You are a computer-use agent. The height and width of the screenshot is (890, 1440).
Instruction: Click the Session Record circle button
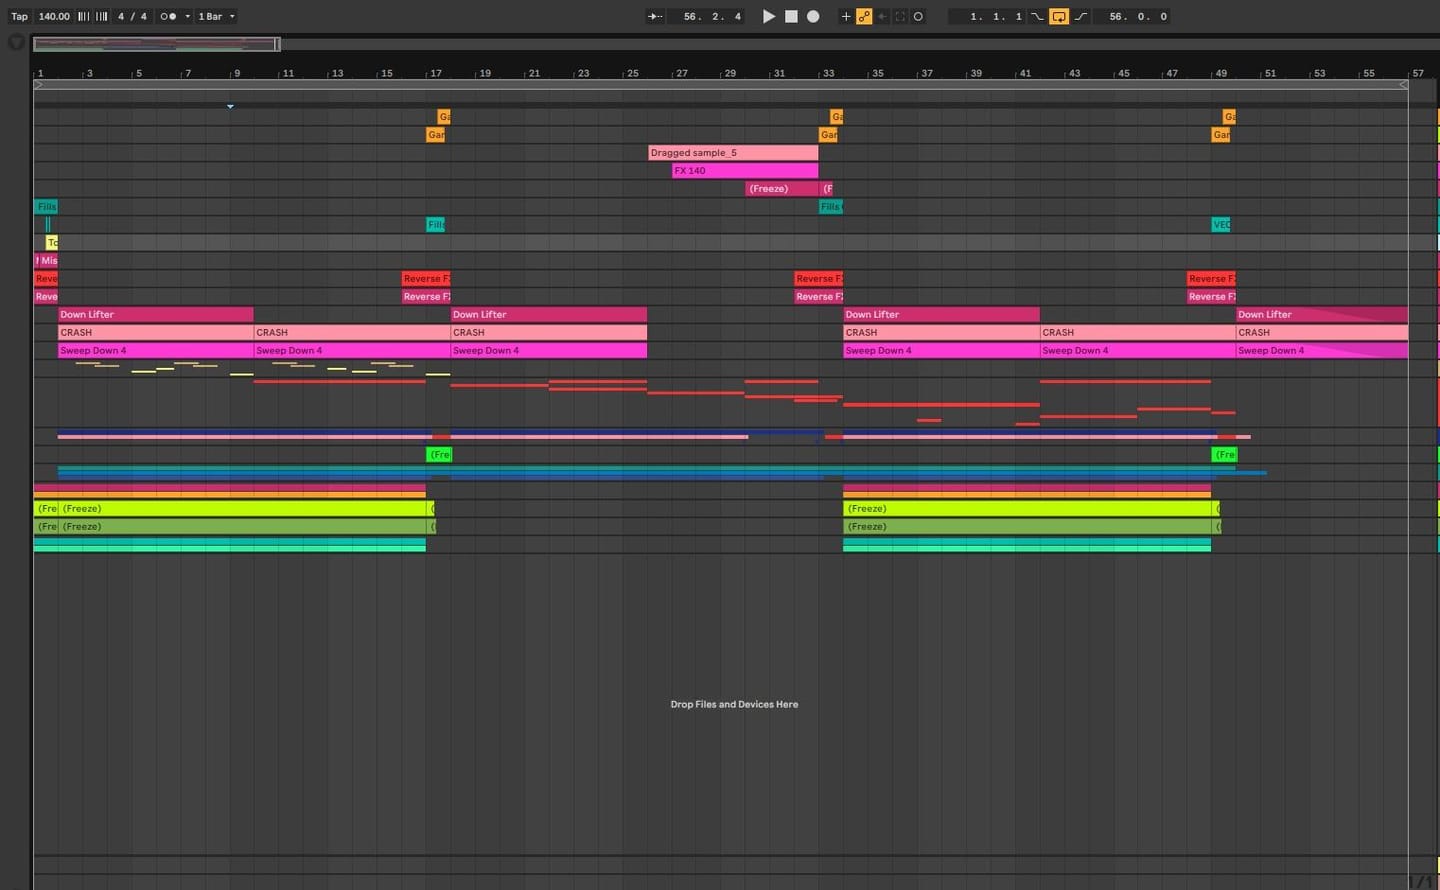[918, 16]
